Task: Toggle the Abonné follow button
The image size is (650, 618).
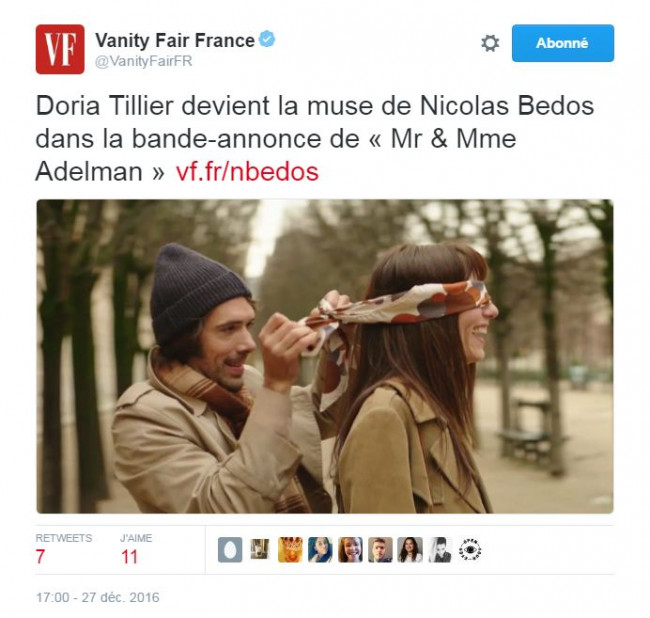Action: (x=563, y=43)
